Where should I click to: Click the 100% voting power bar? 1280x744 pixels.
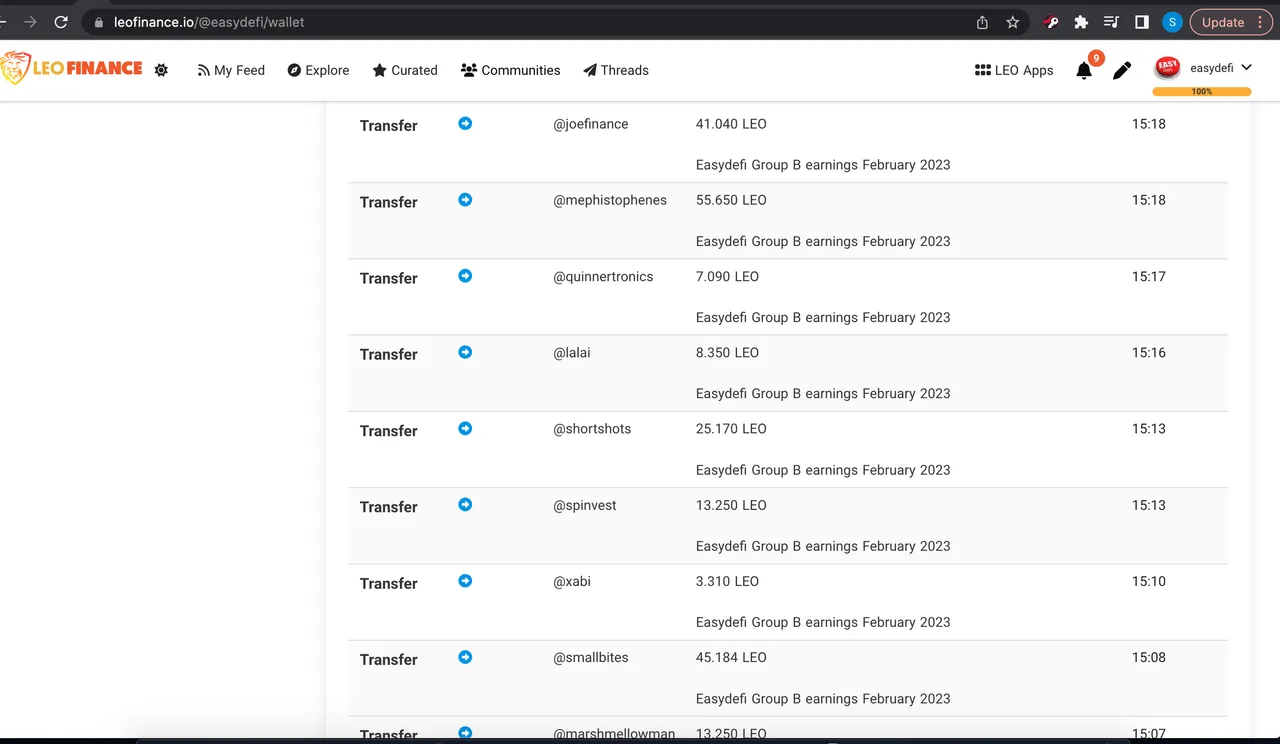click(x=1202, y=91)
